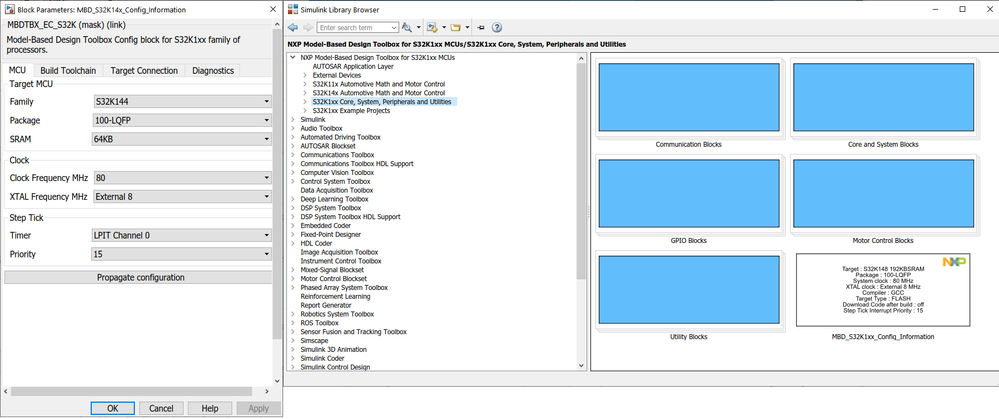The image size is (999, 419).
Task: Open GPIO Blocks library thumbnail
Action: [689, 193]
